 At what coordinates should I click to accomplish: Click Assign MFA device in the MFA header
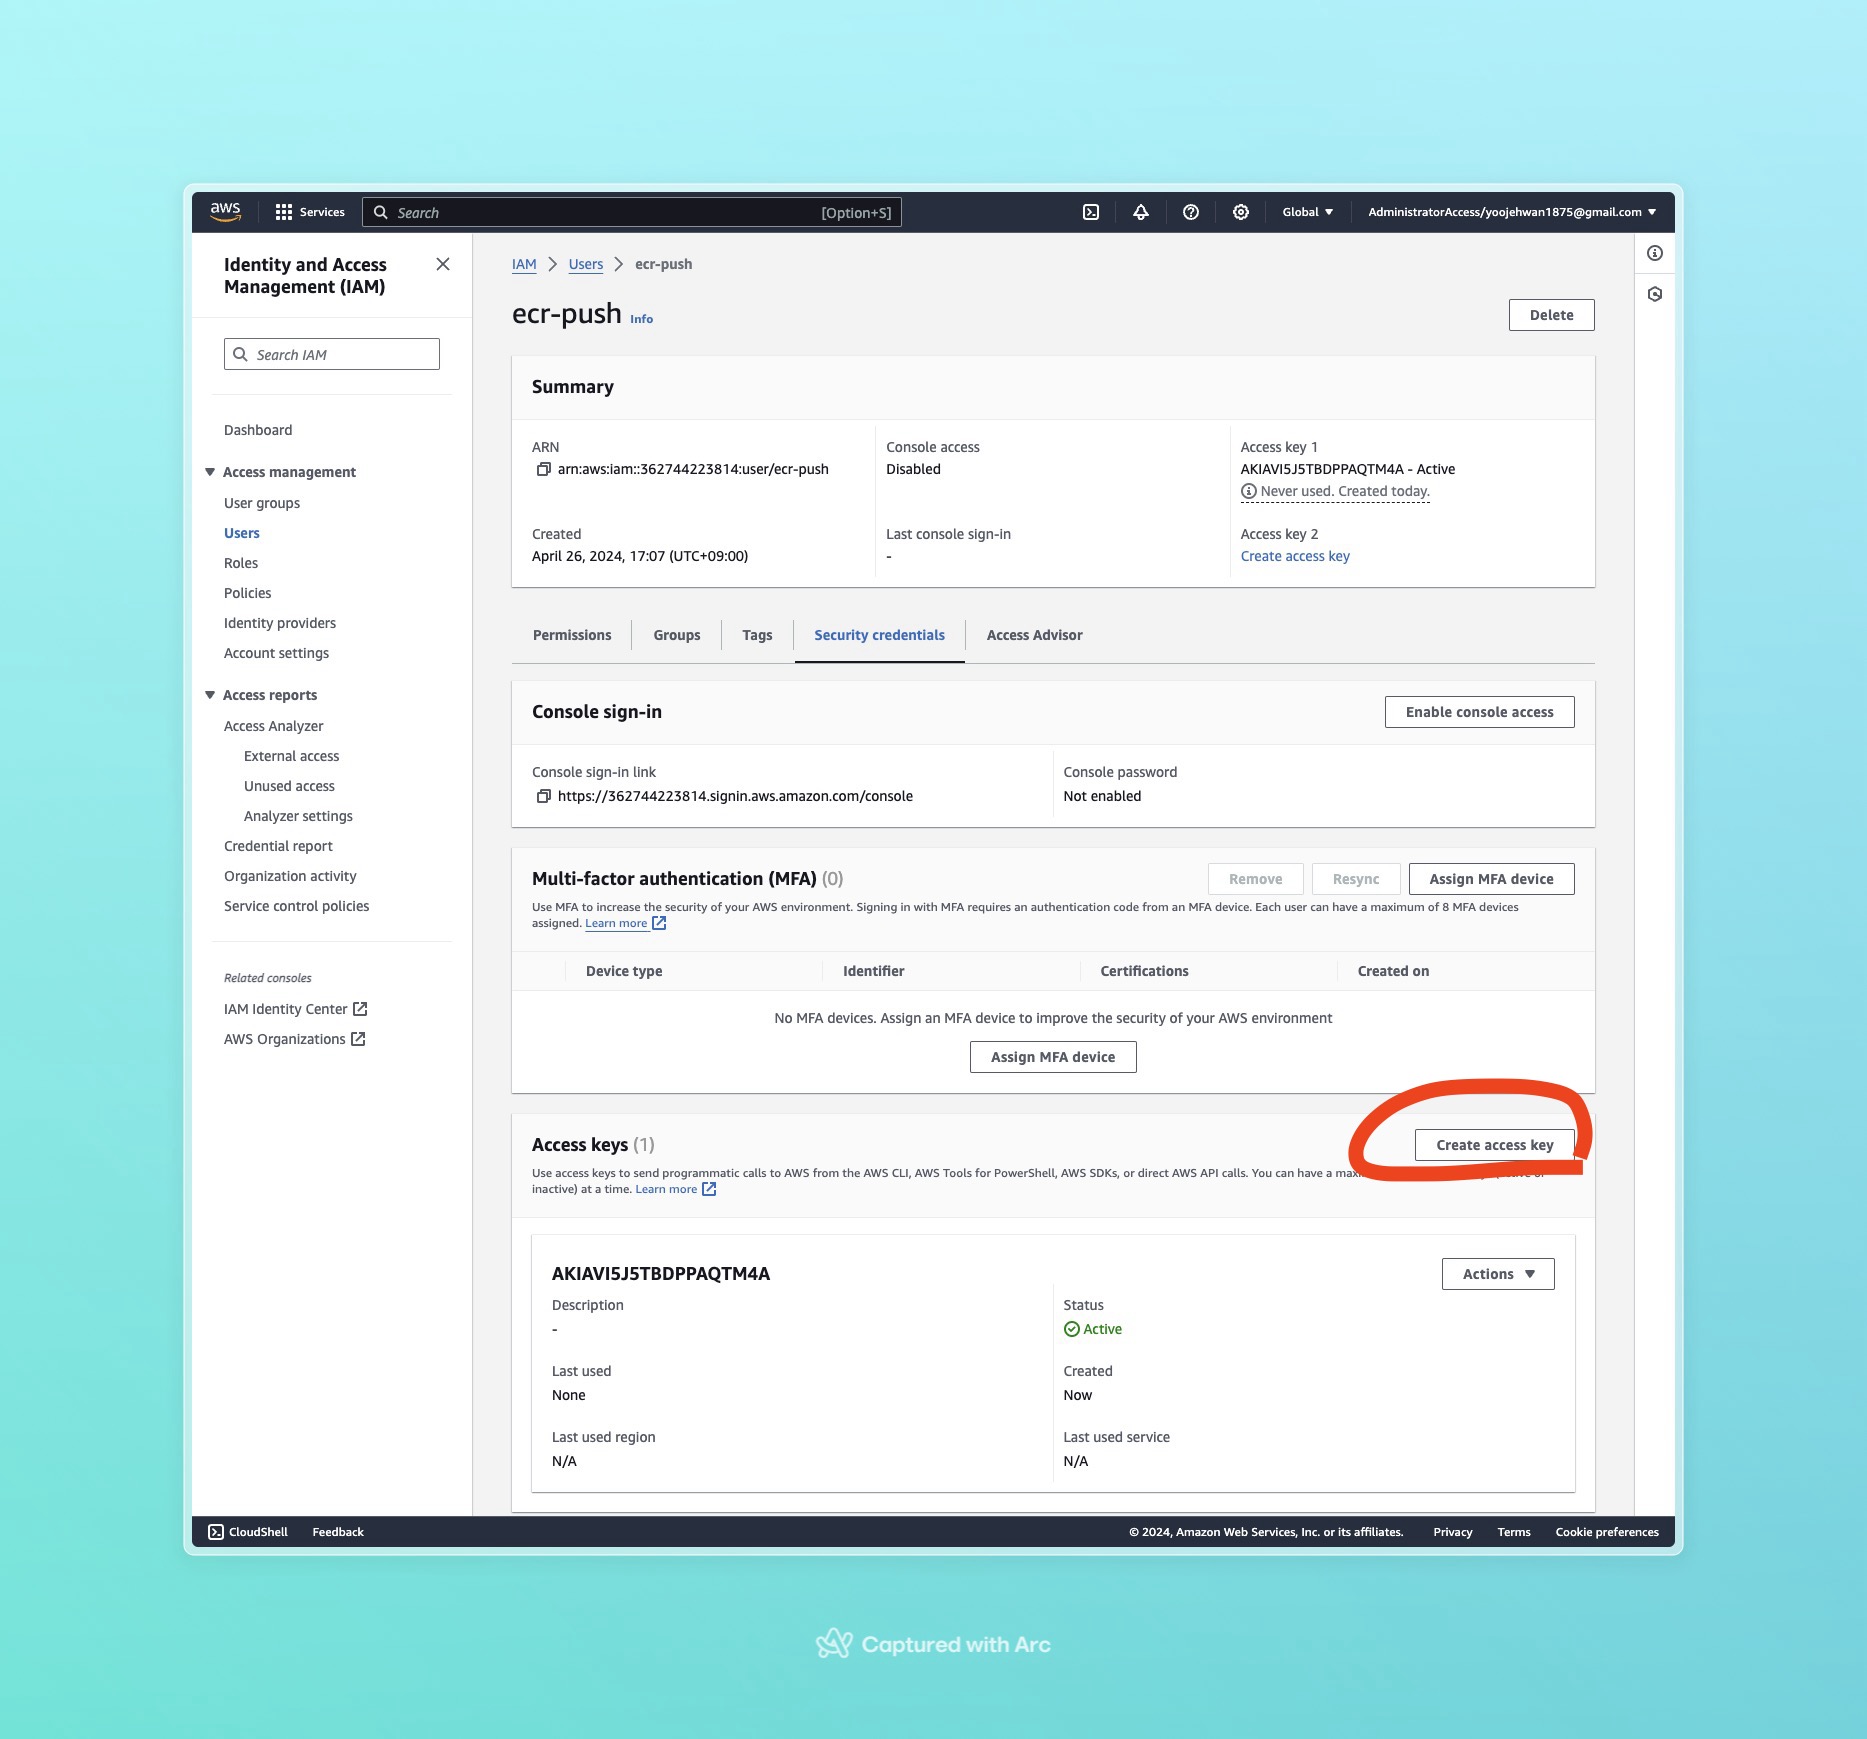[x=1492, y=879]
